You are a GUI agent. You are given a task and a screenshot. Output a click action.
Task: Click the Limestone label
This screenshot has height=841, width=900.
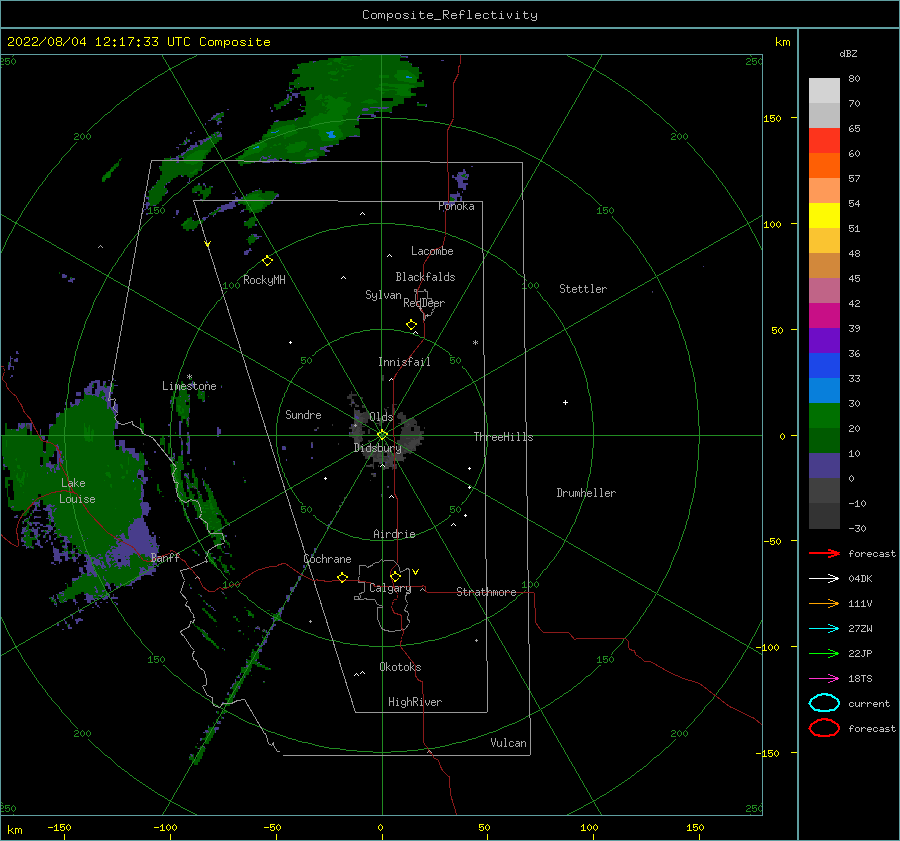tap(189, 386)
